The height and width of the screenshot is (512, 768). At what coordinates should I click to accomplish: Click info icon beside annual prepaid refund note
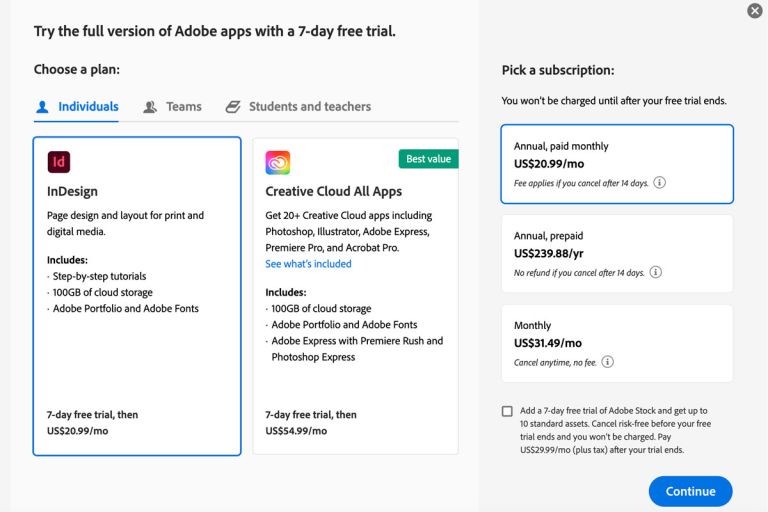tap(656, 272)
